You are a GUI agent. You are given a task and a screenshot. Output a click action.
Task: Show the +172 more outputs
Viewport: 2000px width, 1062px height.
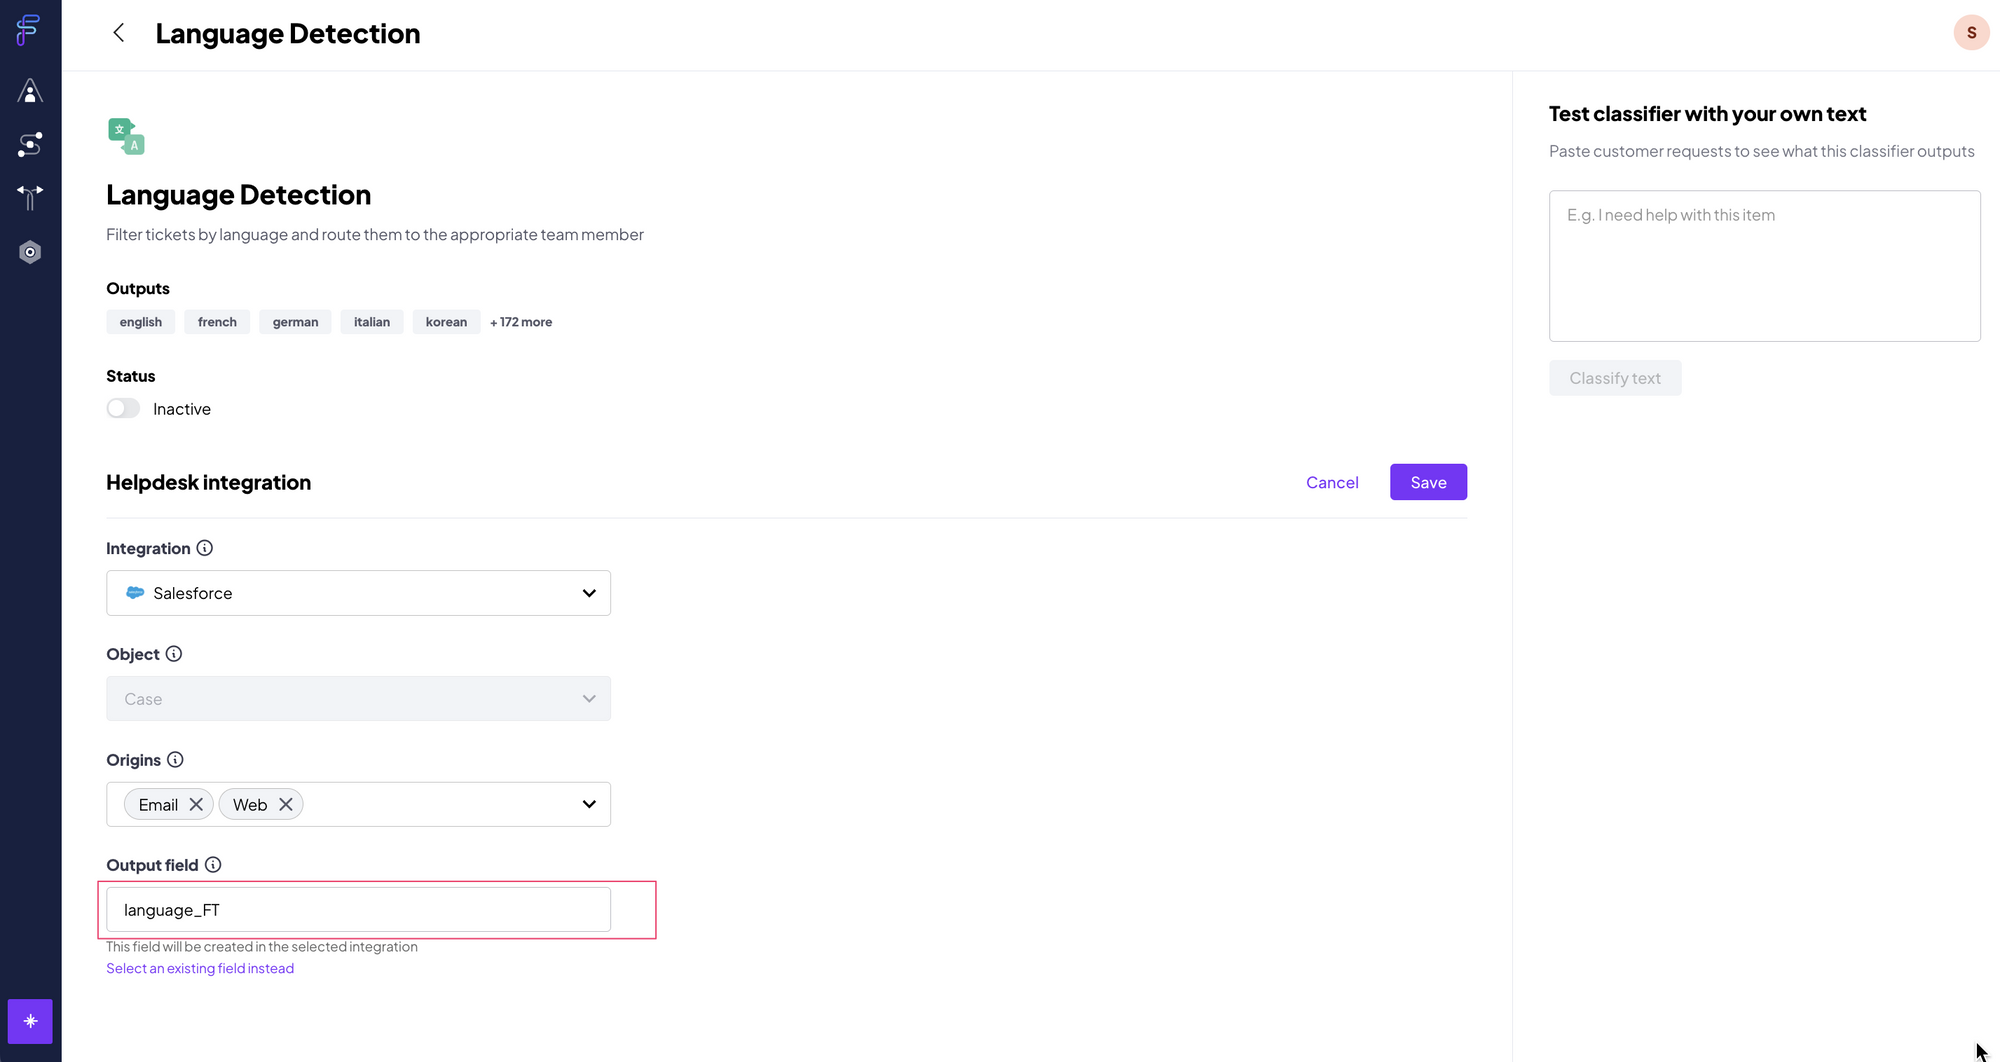click(521, 322)
